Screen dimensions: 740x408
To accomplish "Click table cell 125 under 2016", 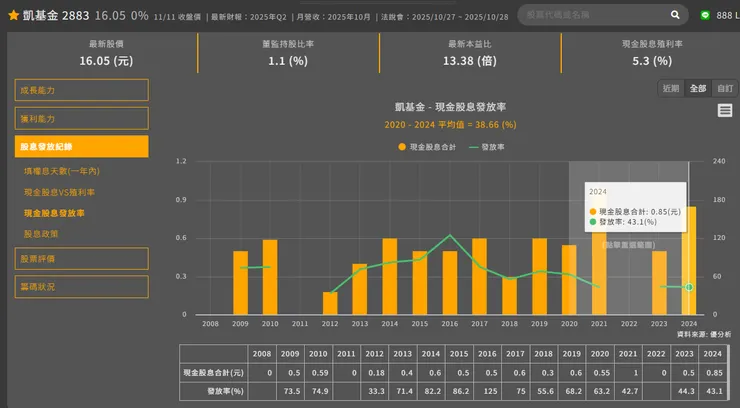I will point(487,391).
